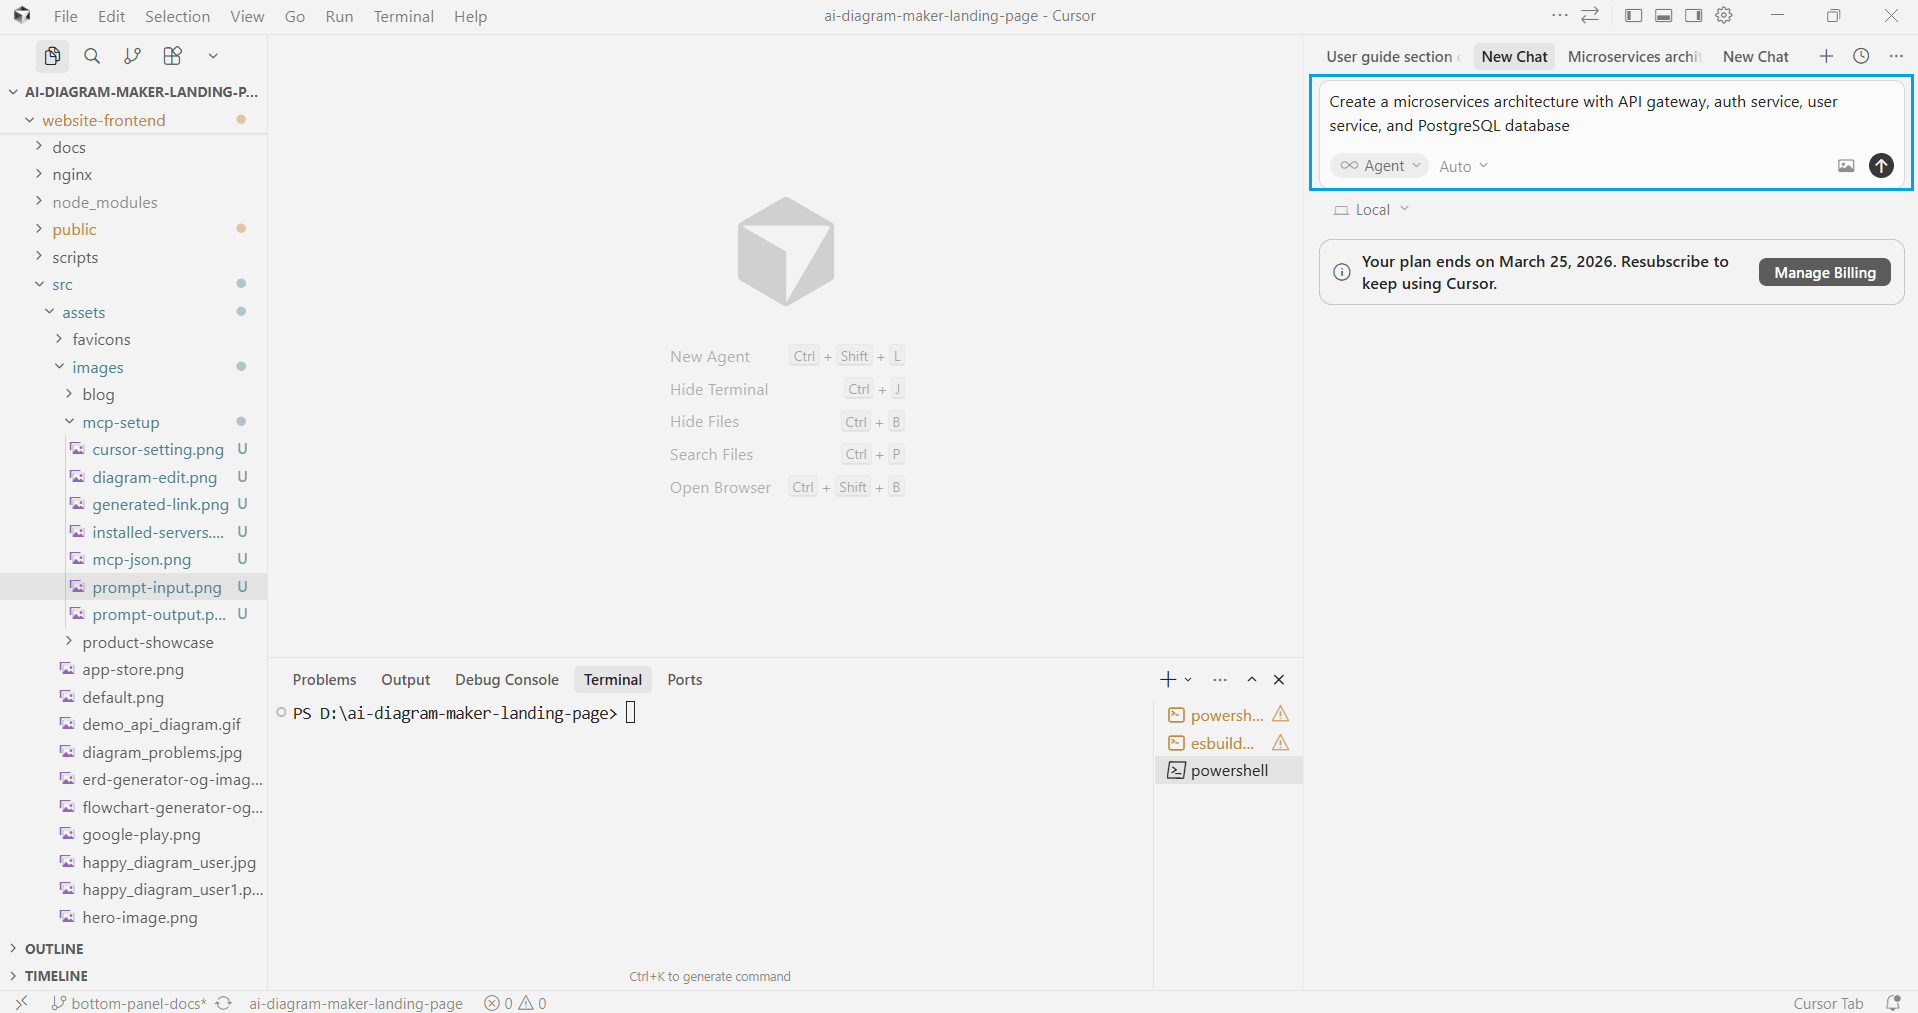
Task: Click the Manage Billing button
Action: (1823, 271)
